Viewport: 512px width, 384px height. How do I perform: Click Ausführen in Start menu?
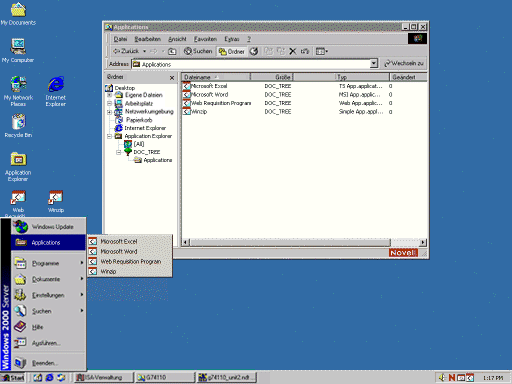tap(48, 343)
